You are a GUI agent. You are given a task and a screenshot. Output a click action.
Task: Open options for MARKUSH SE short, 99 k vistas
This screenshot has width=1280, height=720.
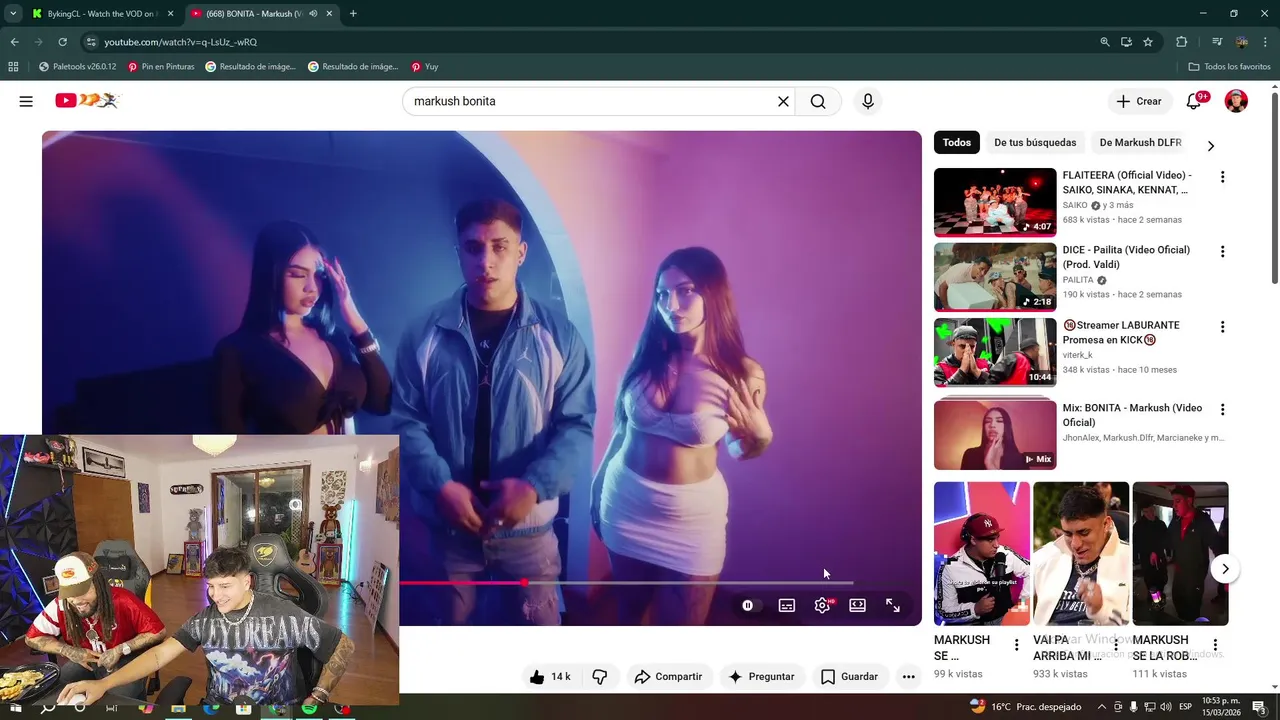(x=1017, y=645)
